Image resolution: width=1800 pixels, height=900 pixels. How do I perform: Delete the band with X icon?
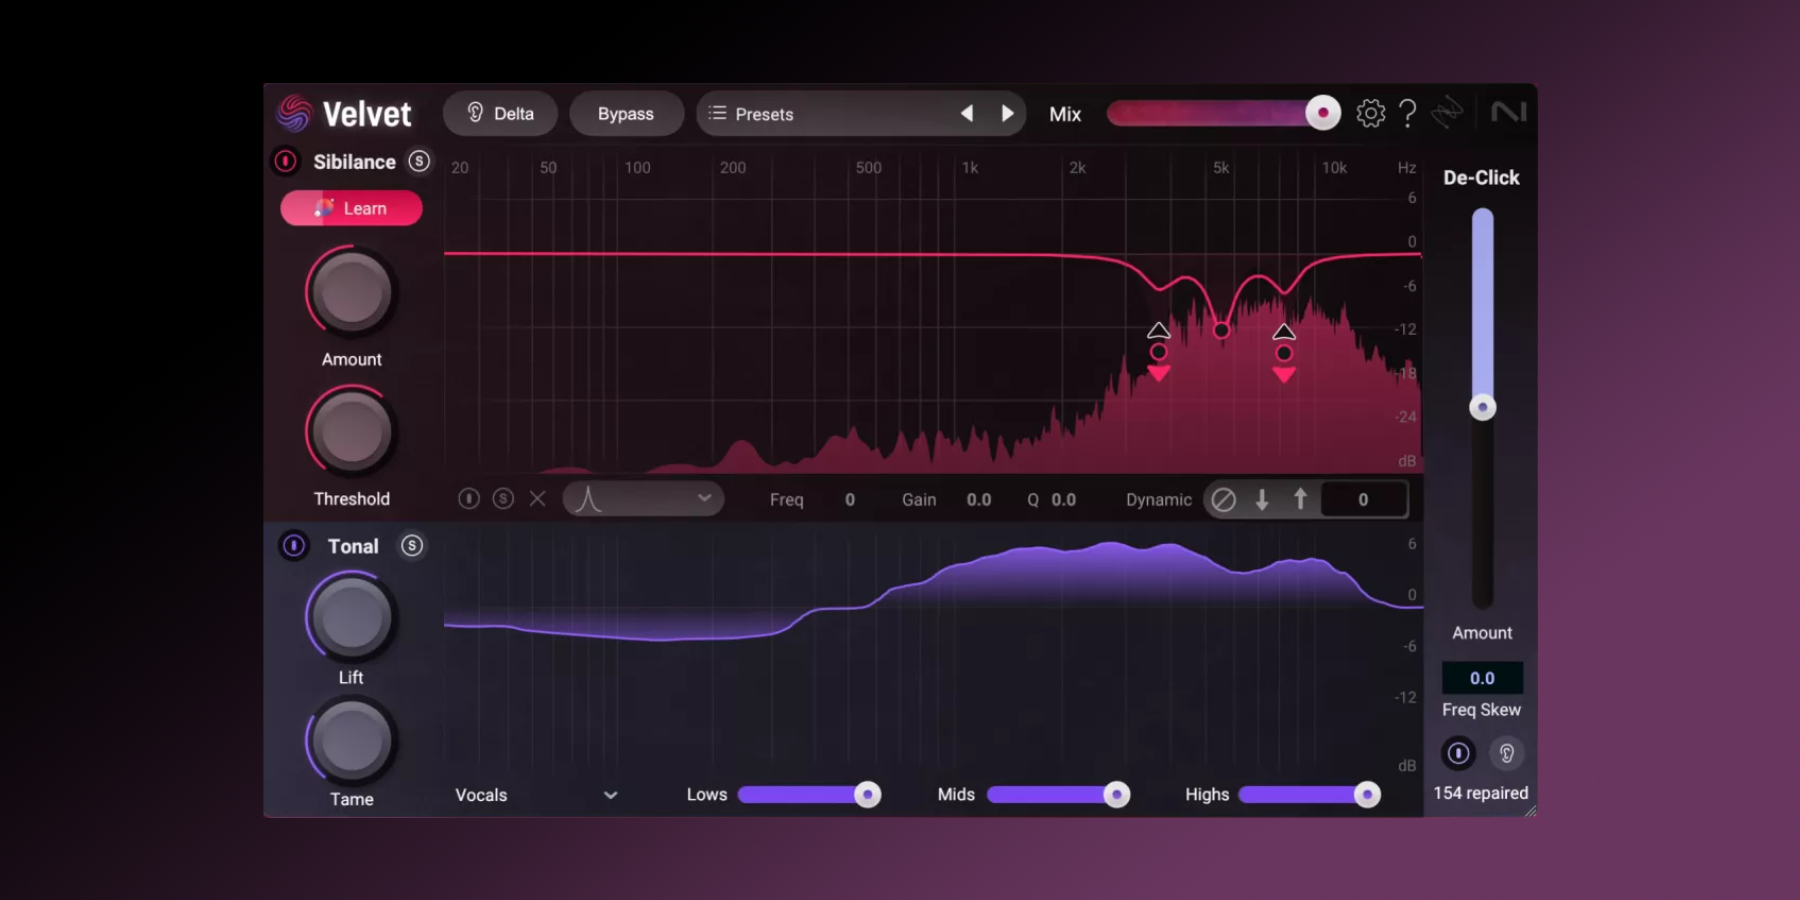[538, 498]
